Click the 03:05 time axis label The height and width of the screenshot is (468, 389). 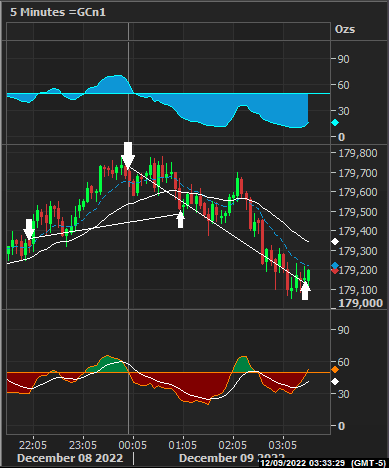(283, 445)
